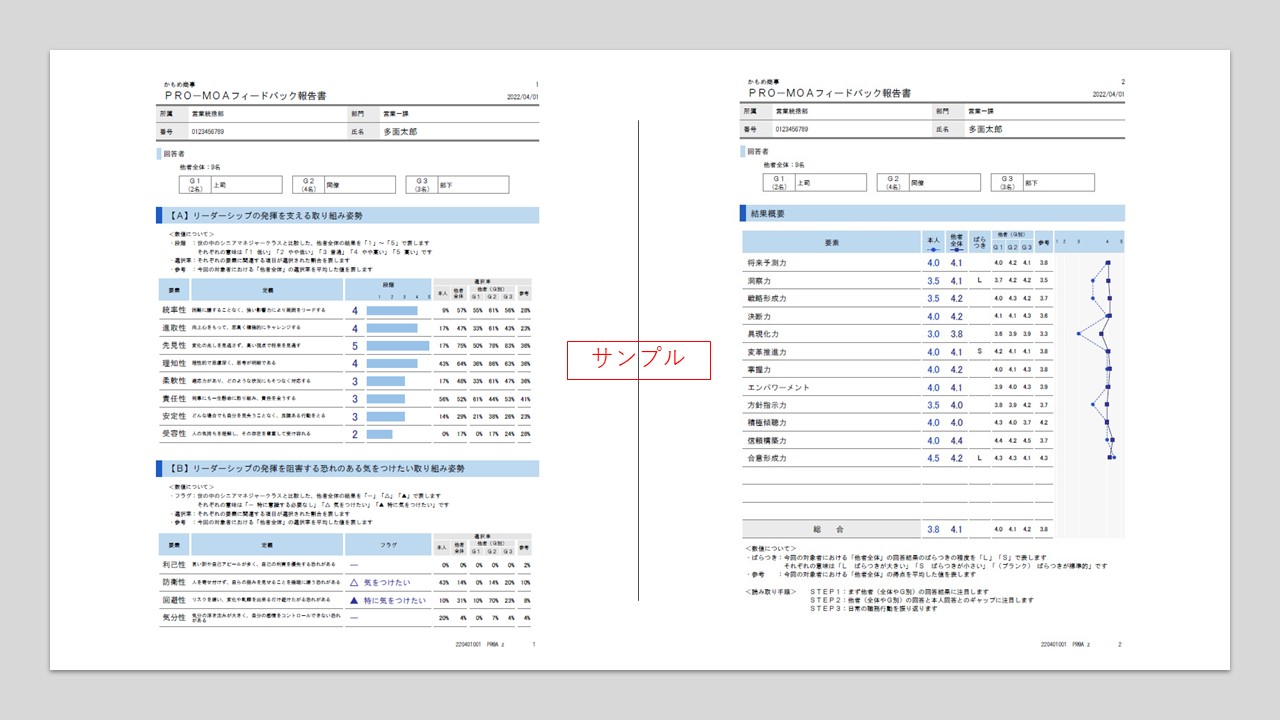1280x720 pixels.
Task: Click the G1 上司 box on the left page
Action: click(230, 184)
